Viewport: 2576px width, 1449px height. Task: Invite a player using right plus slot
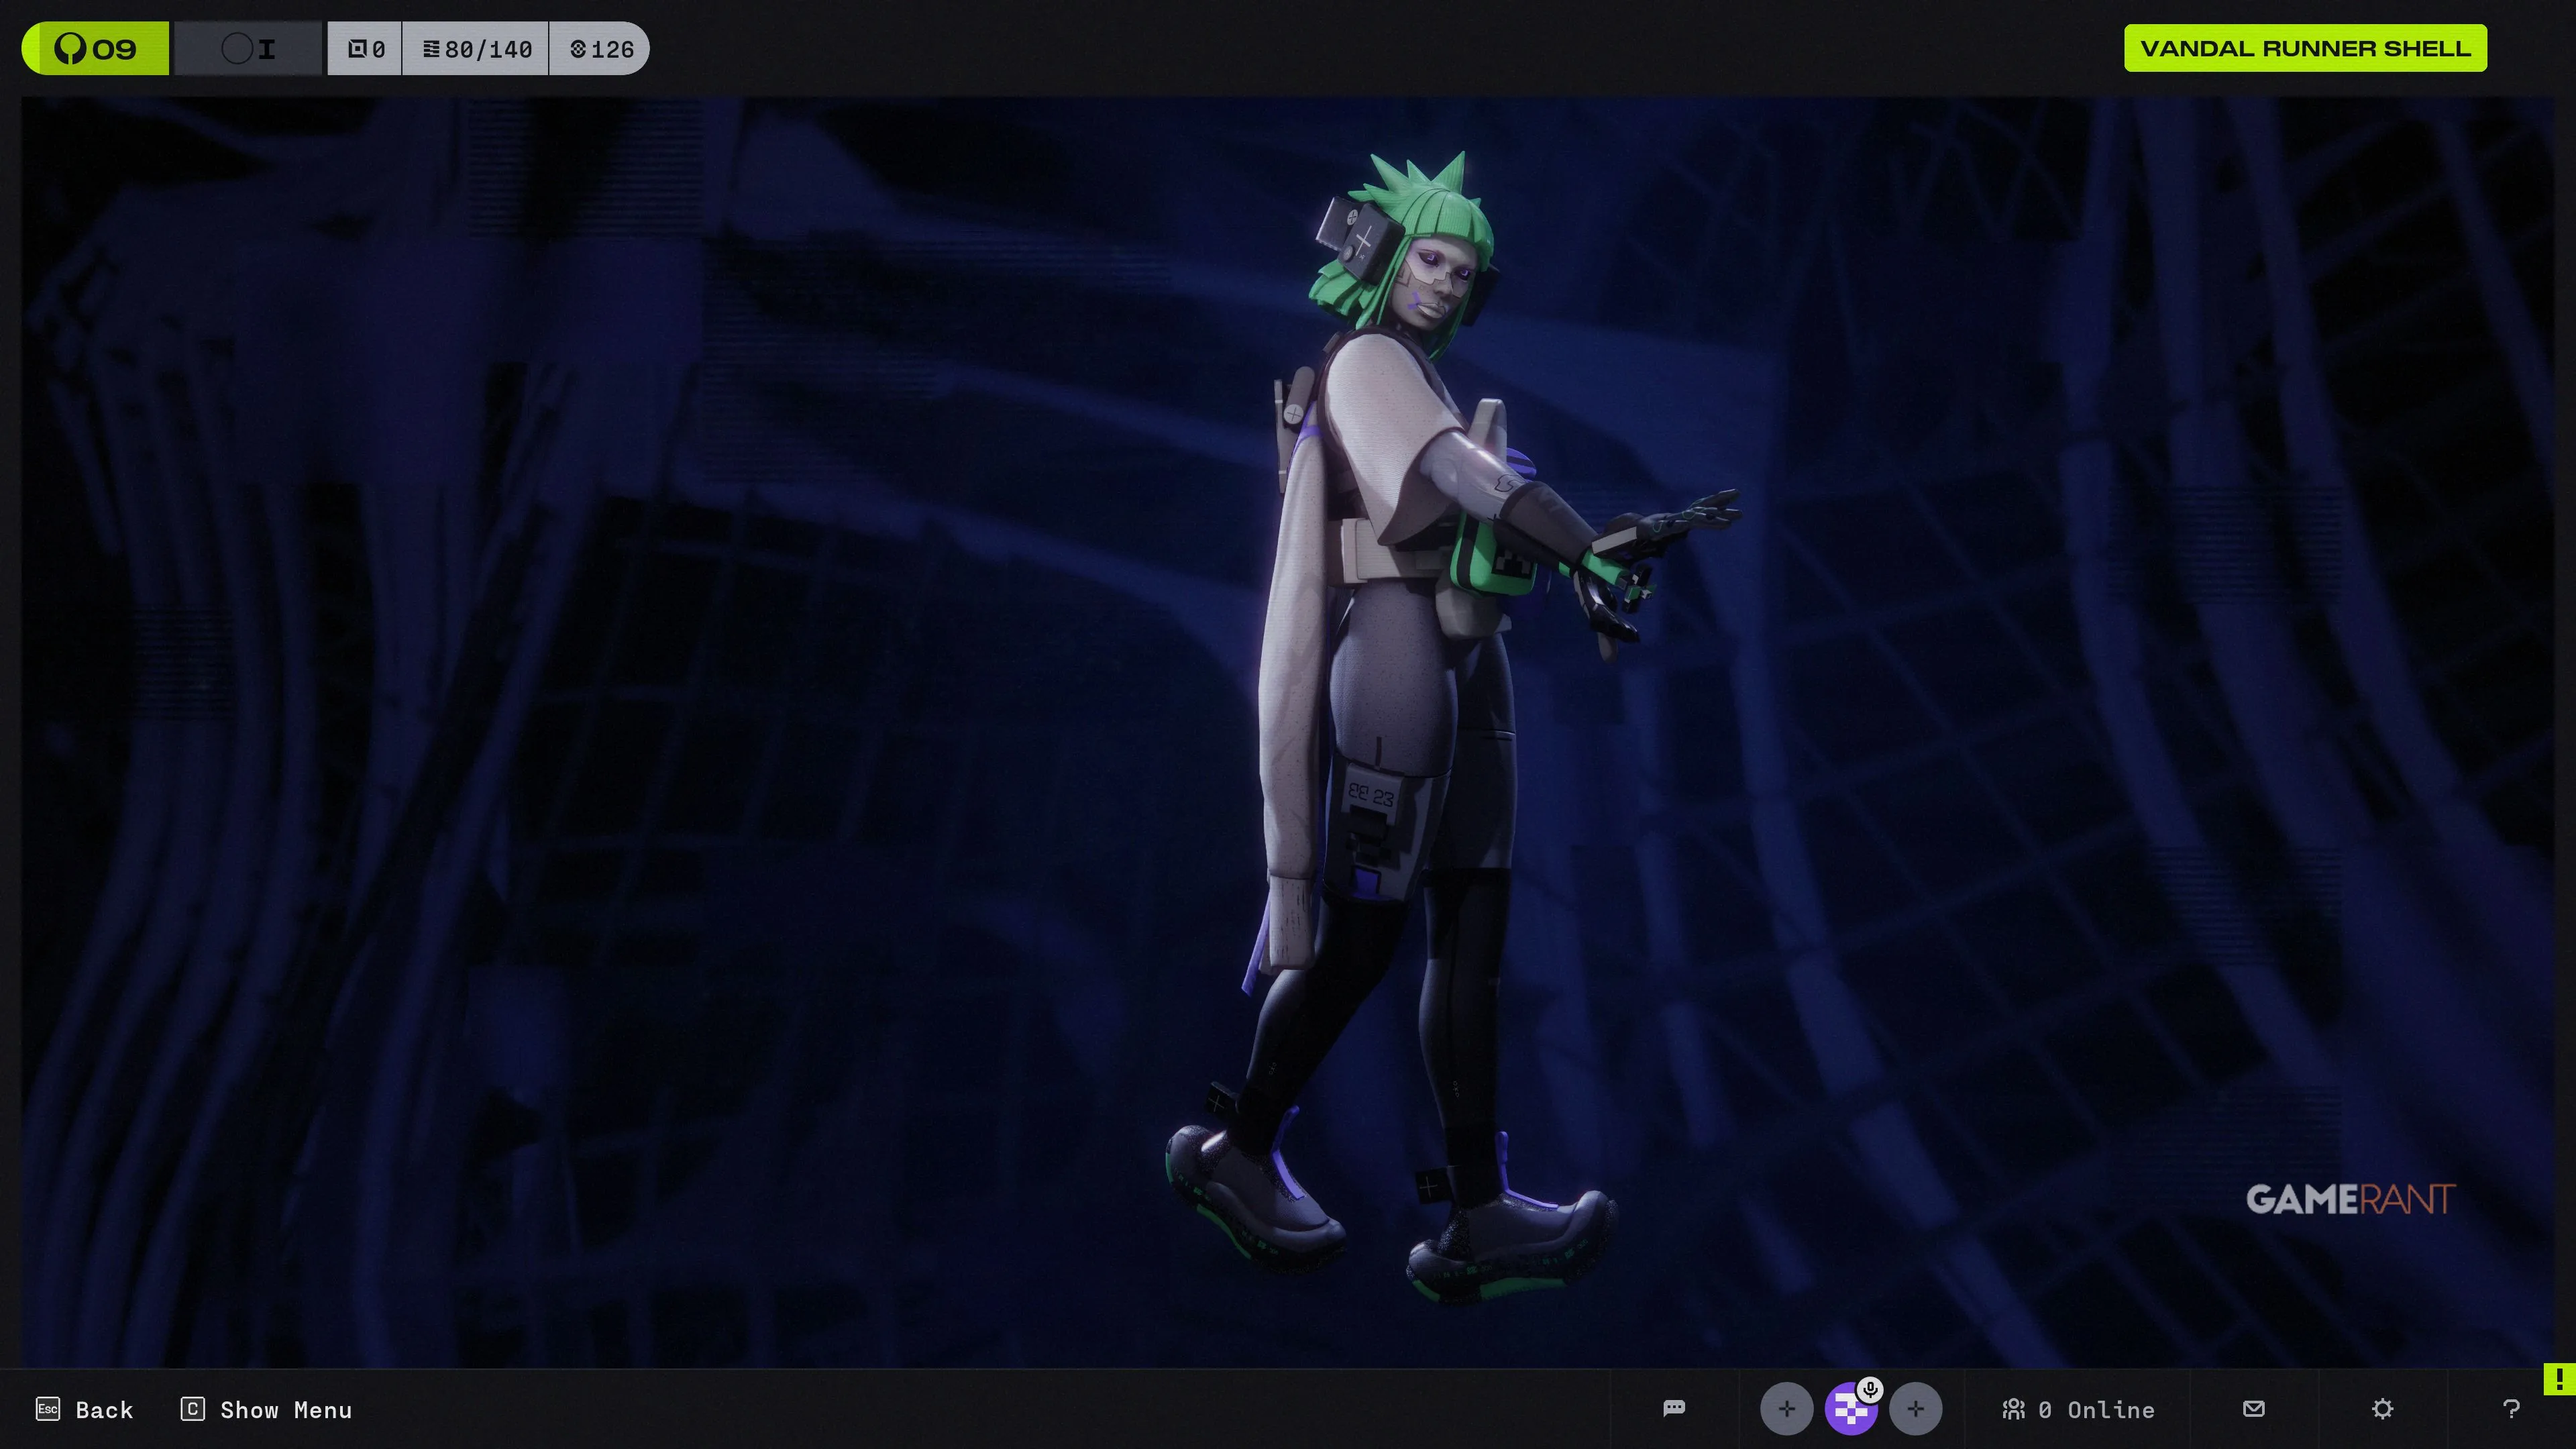coord(1915,1409)
